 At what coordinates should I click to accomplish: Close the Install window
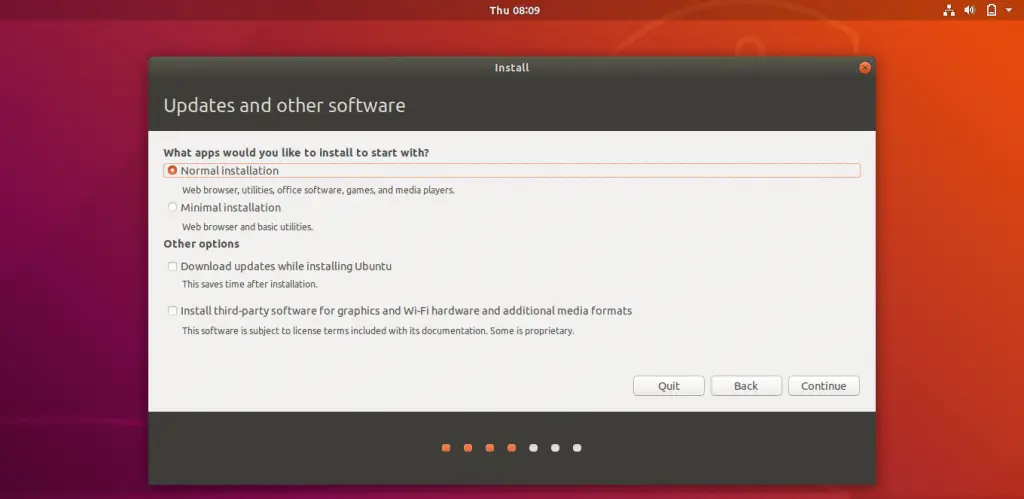[865, 68]
